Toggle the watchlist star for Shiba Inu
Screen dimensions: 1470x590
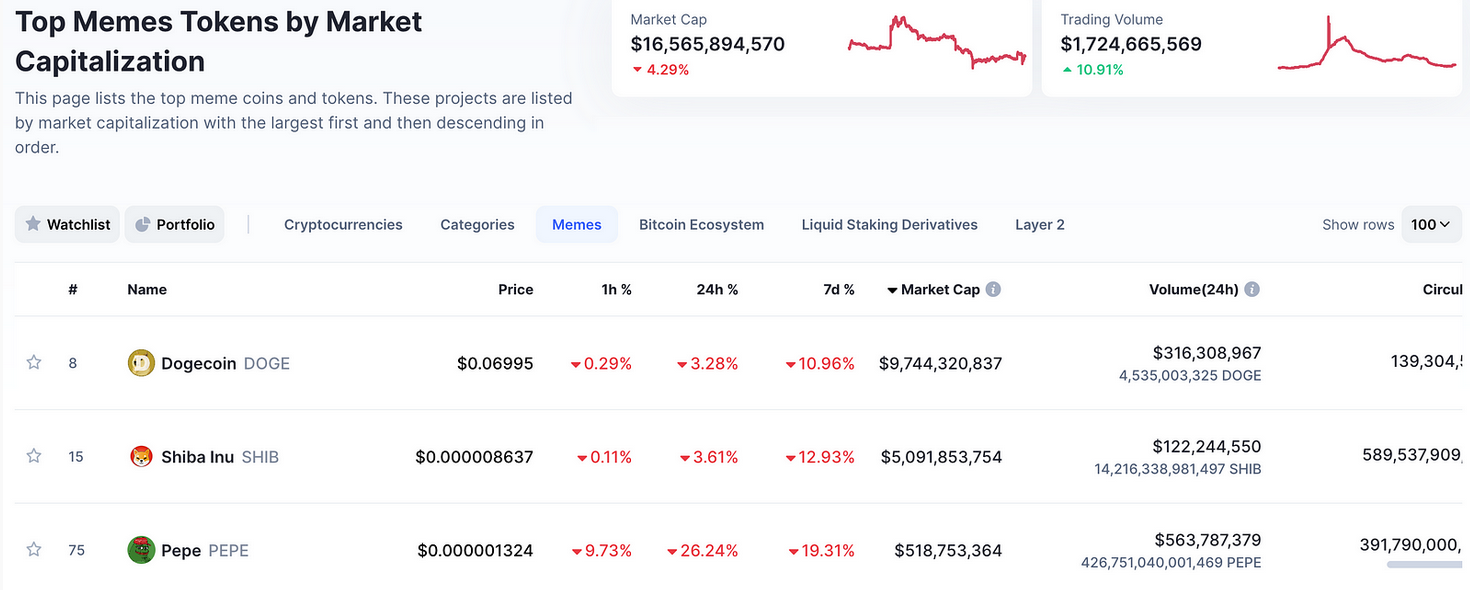33,456
